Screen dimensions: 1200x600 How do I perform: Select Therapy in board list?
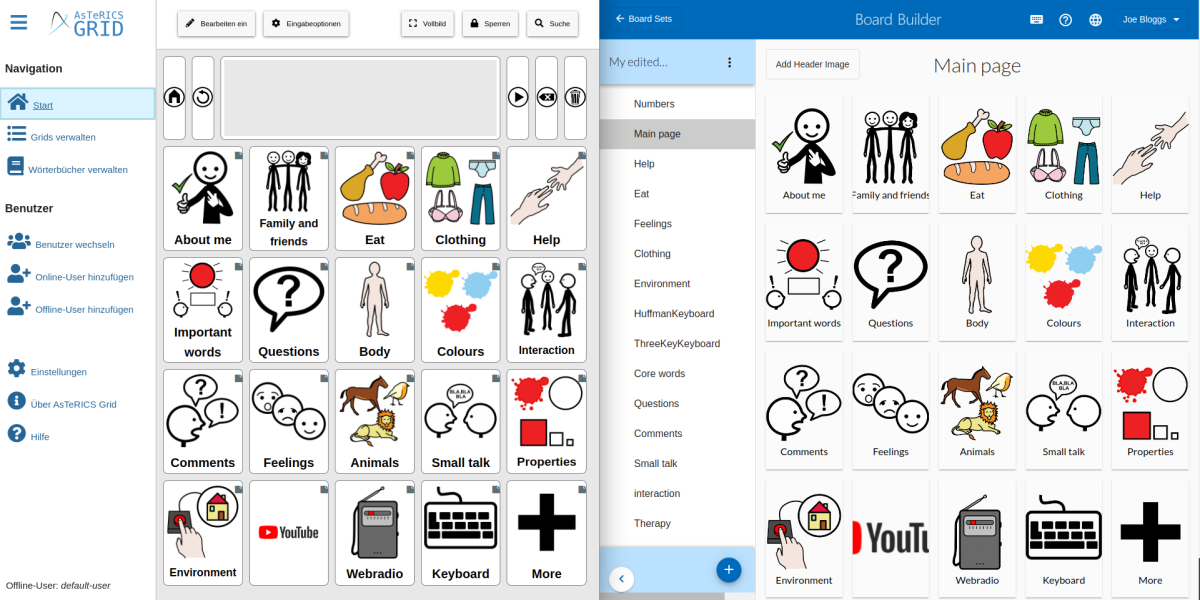point(678,524)
